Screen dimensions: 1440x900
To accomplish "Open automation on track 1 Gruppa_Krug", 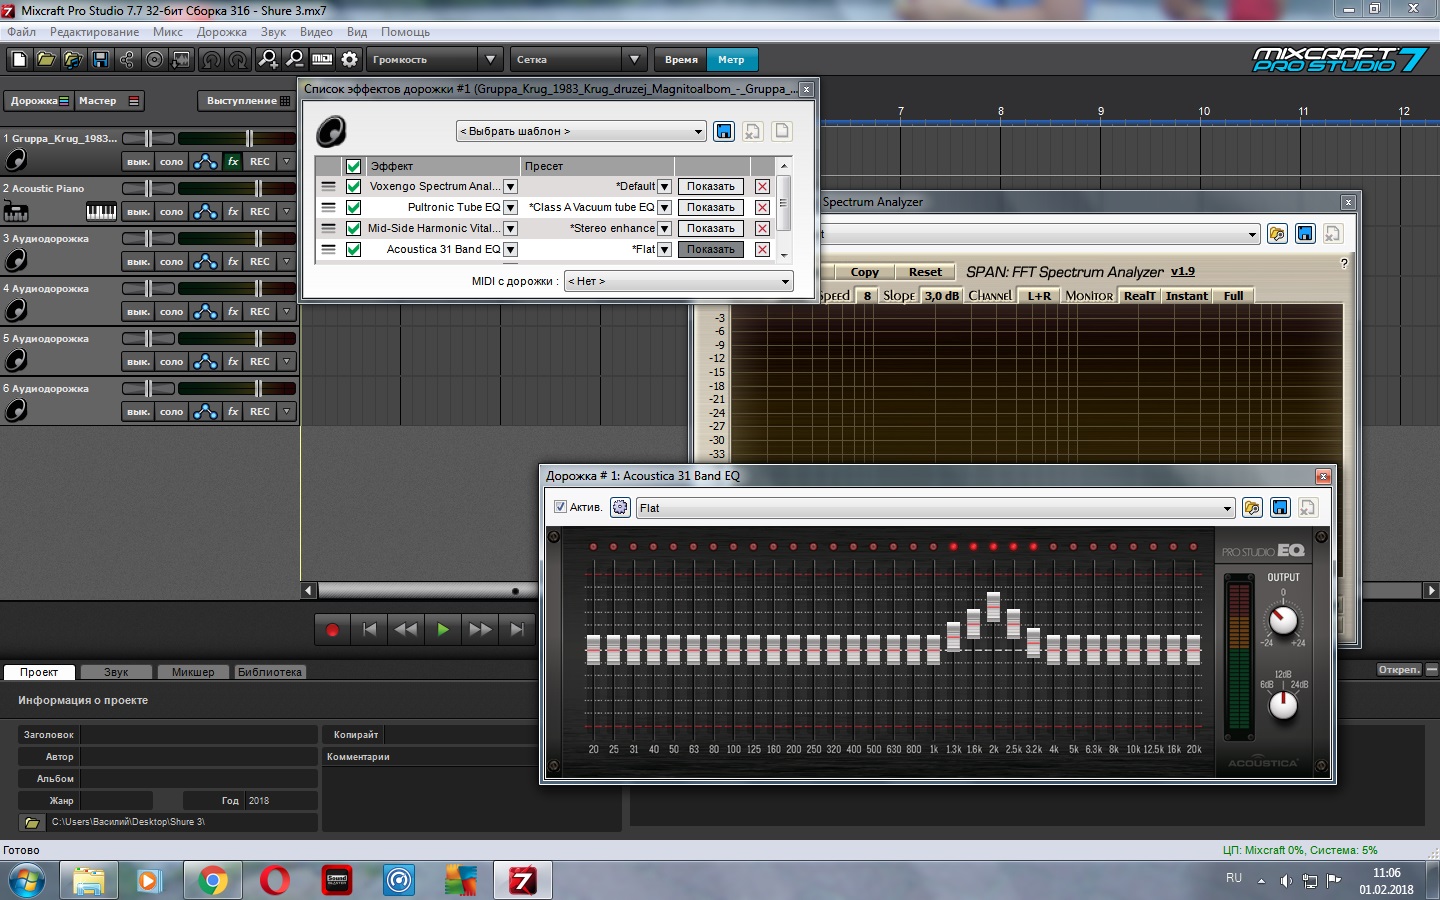I will [x=205, y=162].
